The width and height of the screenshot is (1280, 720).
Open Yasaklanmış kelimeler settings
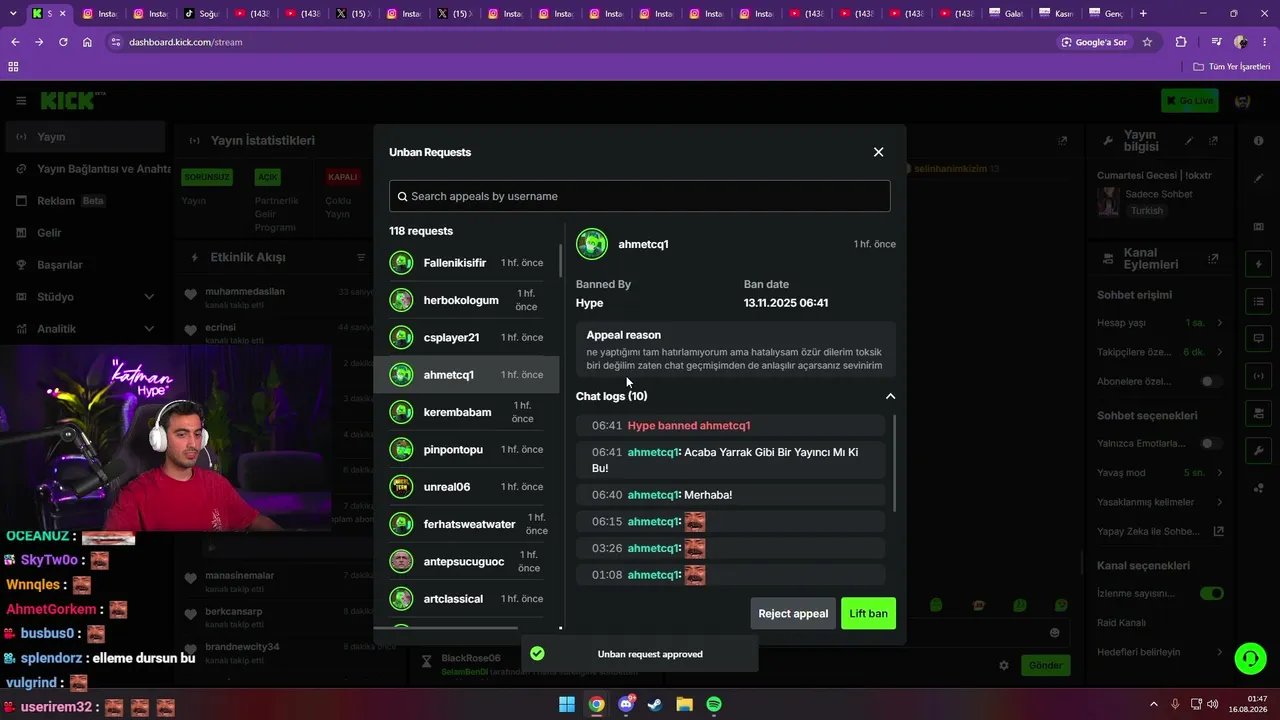click(1220, 502)
